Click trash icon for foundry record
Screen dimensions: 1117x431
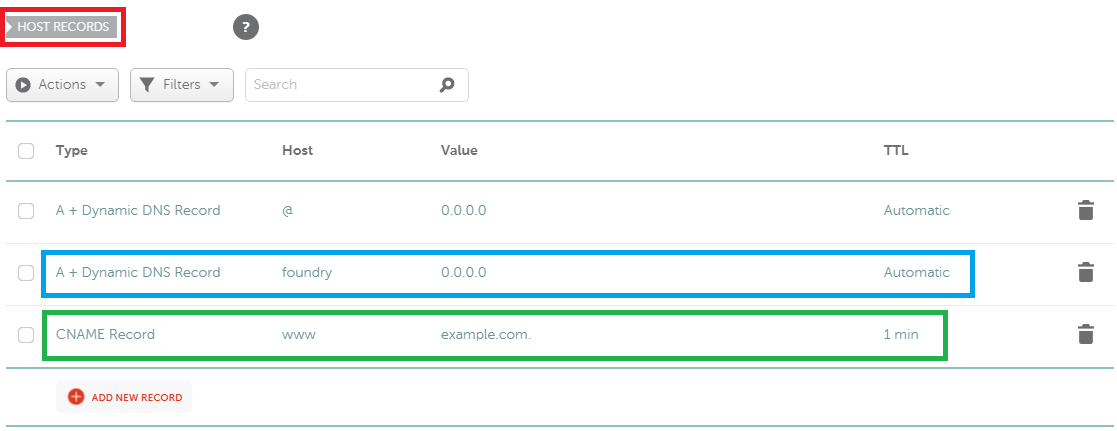point(1085,272)
